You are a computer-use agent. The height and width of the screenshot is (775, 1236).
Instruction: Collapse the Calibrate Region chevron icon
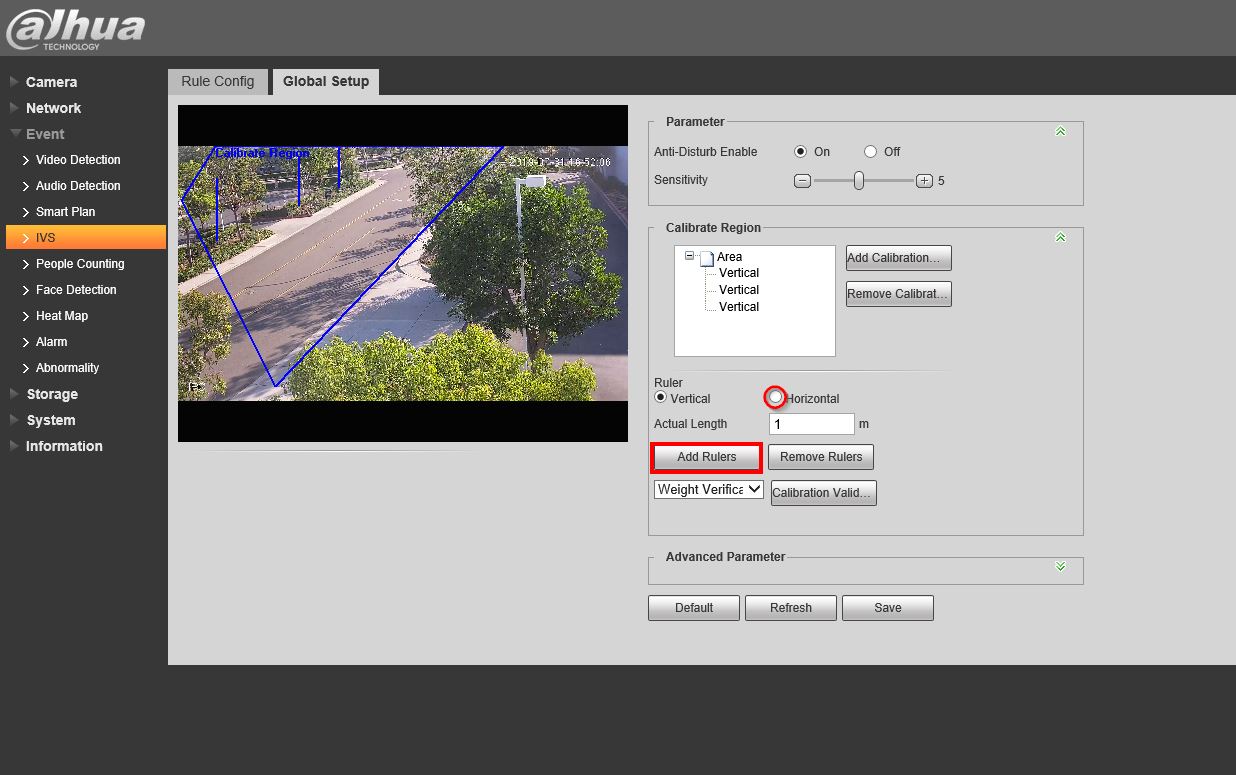click(1060, 238)
